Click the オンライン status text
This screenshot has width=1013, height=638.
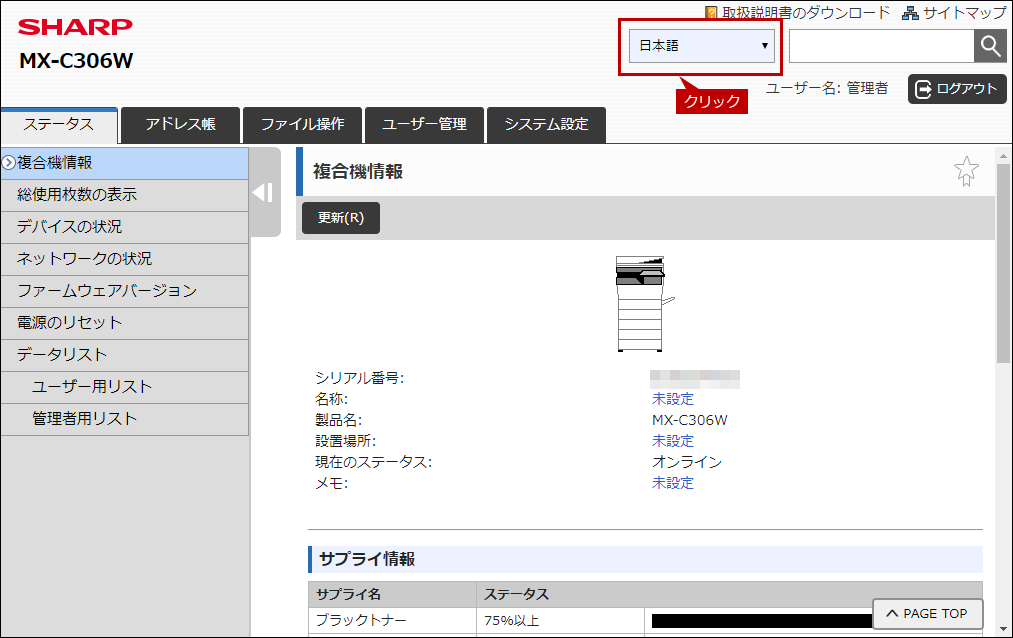(687, 462)
